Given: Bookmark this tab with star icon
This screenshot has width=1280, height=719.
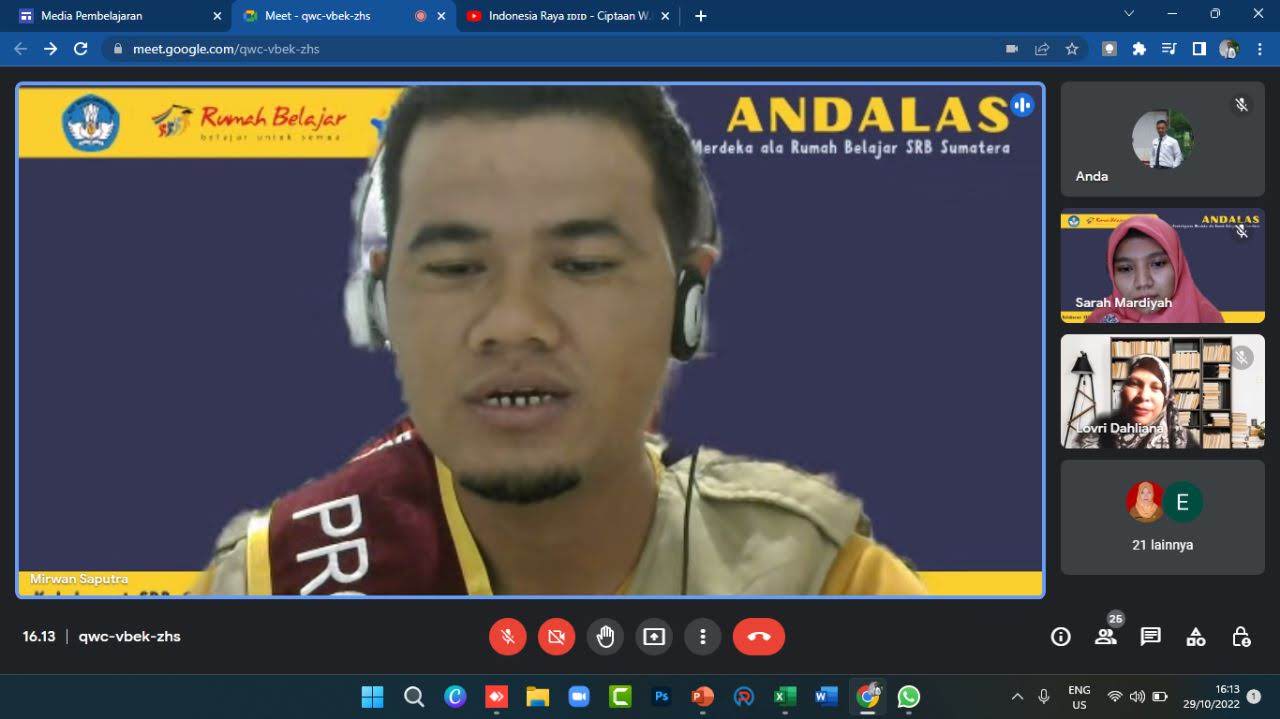Looking at the screenshot, I should point(1072,48).
